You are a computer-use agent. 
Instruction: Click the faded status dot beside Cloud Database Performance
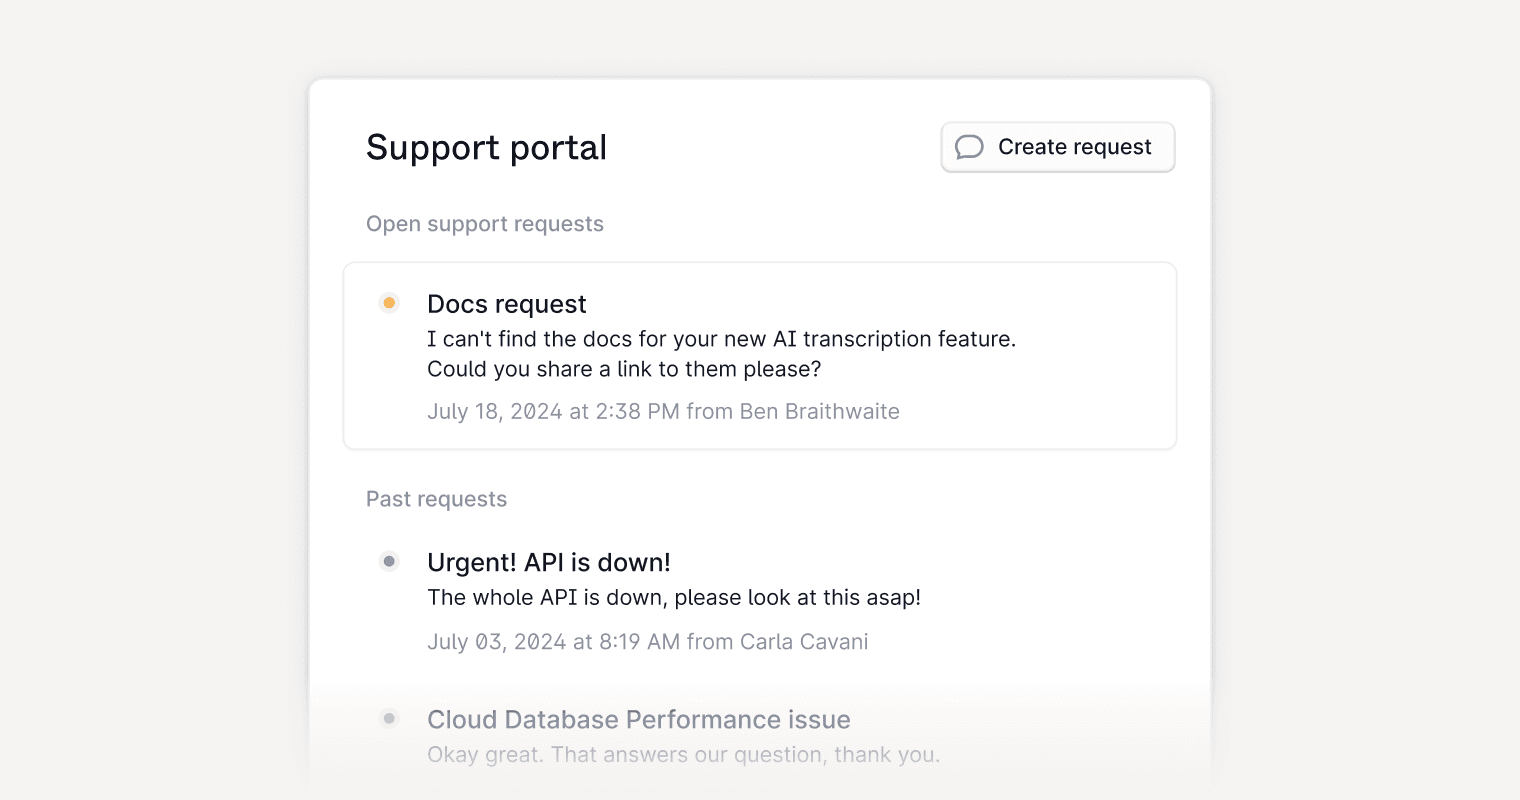coord(389,718)
